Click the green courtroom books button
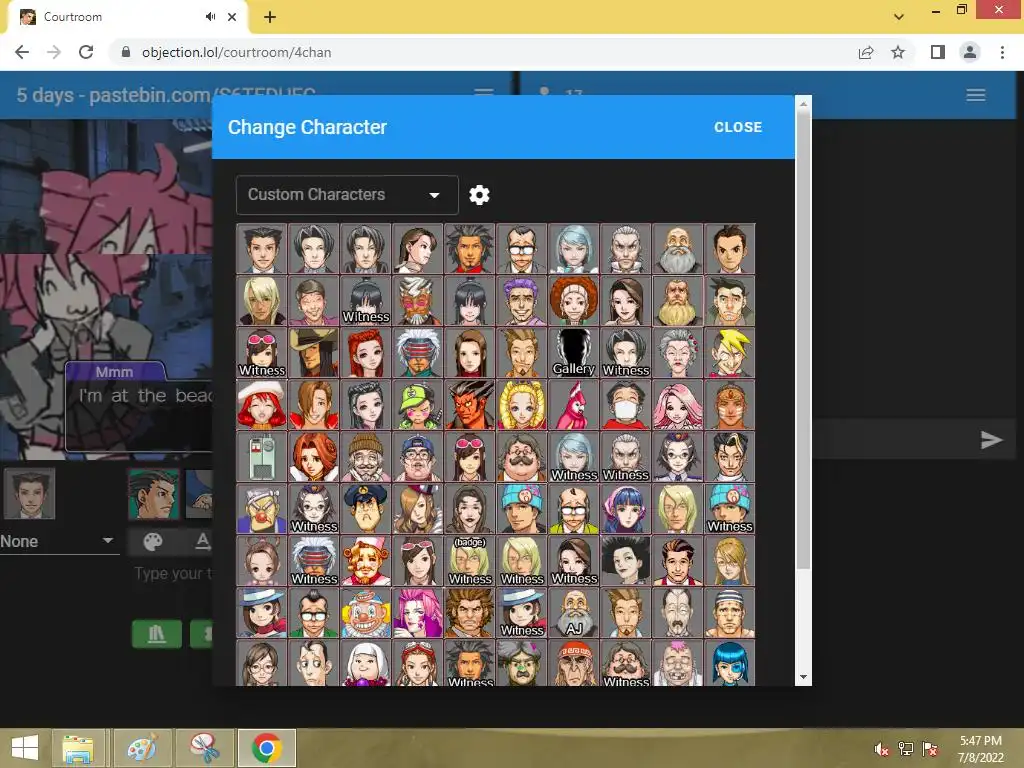Image resolution: width=1024 pixels, height=768 pixels. point(157,633)
